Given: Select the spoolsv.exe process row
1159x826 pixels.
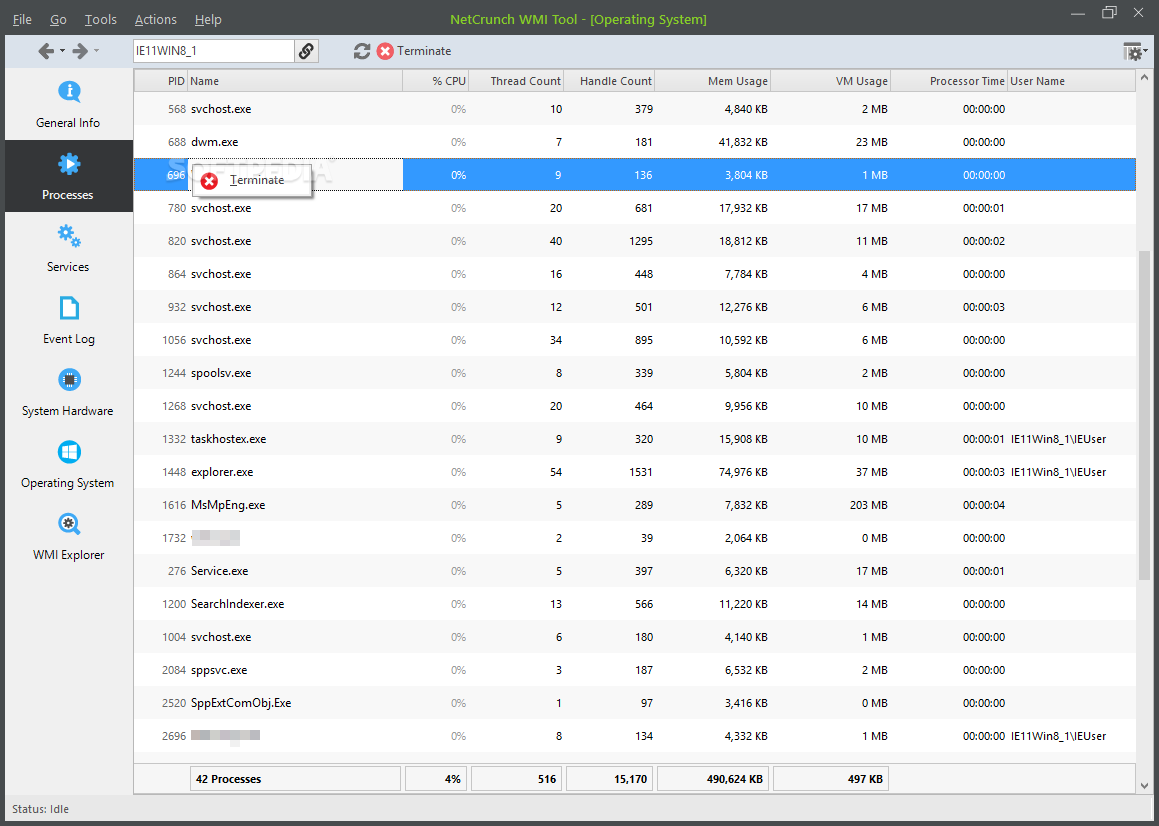Looking at the screenshot, I should (634, 373).
